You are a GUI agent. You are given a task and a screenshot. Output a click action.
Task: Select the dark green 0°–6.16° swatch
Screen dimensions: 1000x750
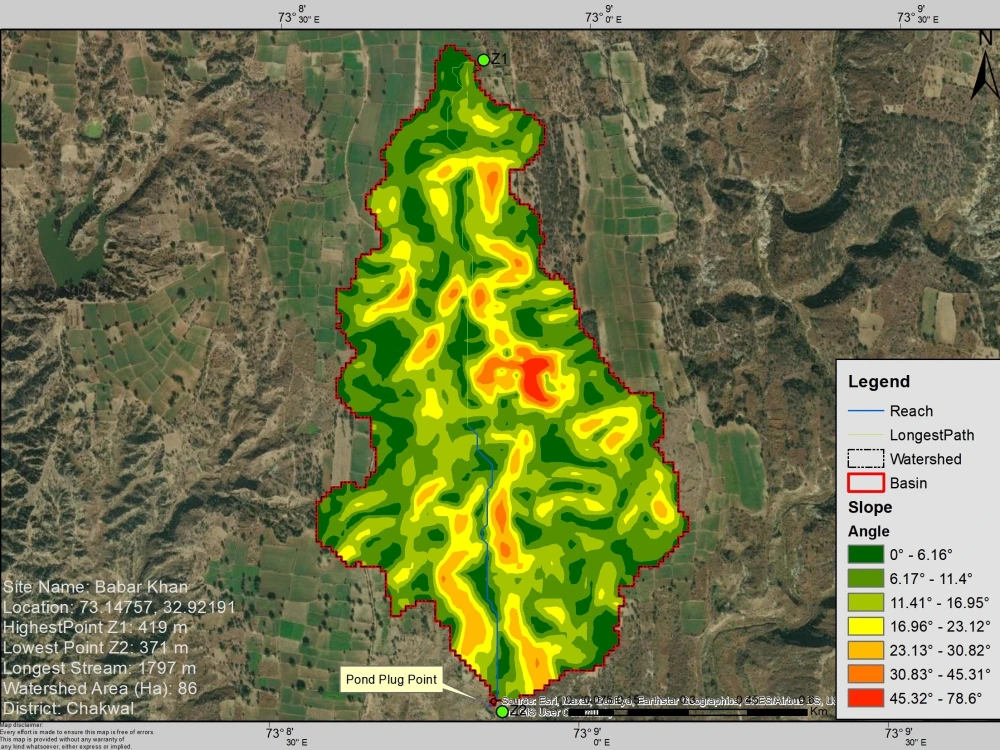(x=866, y=552)
